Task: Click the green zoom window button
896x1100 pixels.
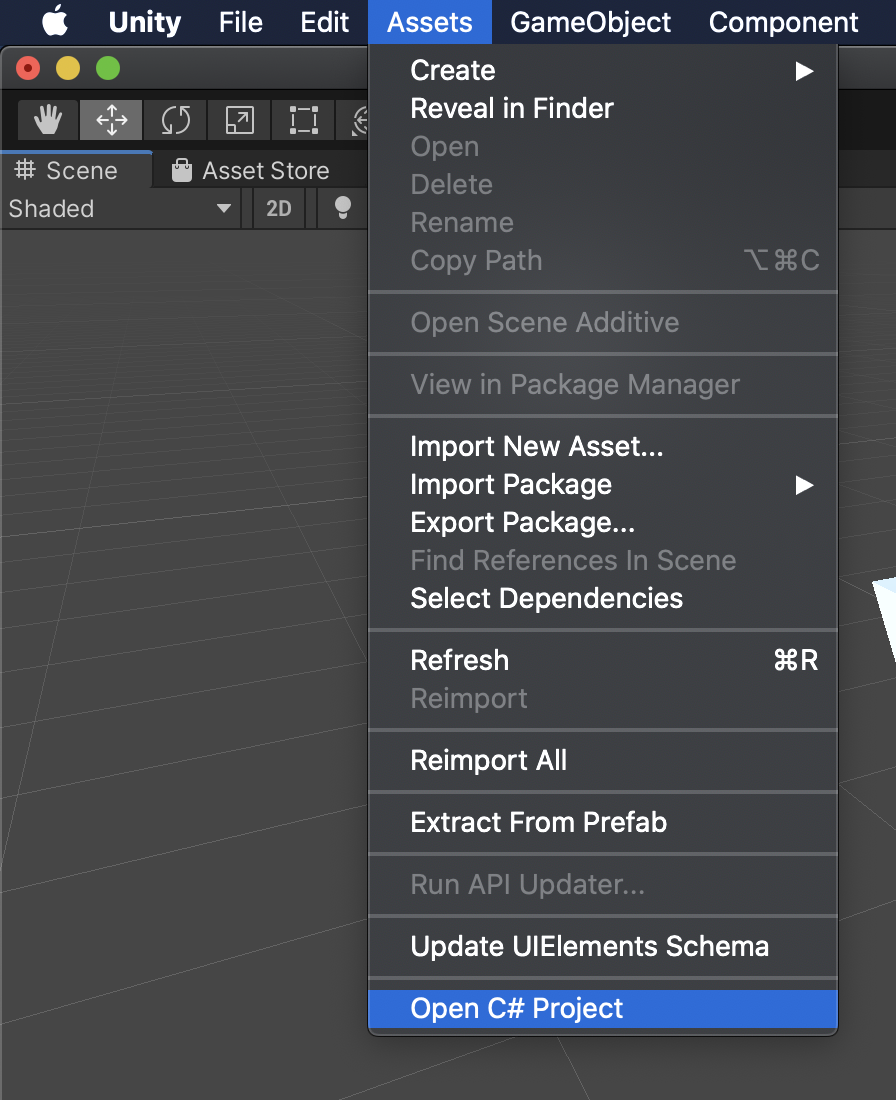Action: 107,68
